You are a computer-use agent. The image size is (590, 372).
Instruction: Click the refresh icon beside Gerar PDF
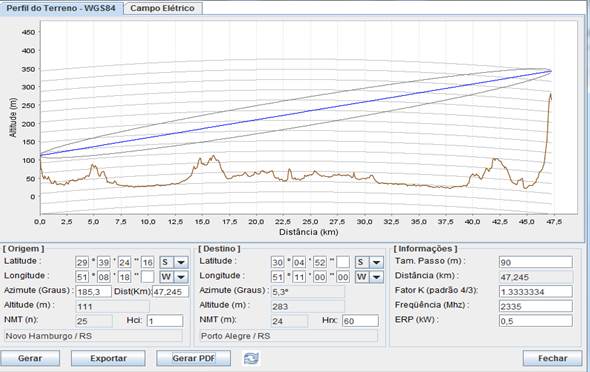click(x=251, y=358)
